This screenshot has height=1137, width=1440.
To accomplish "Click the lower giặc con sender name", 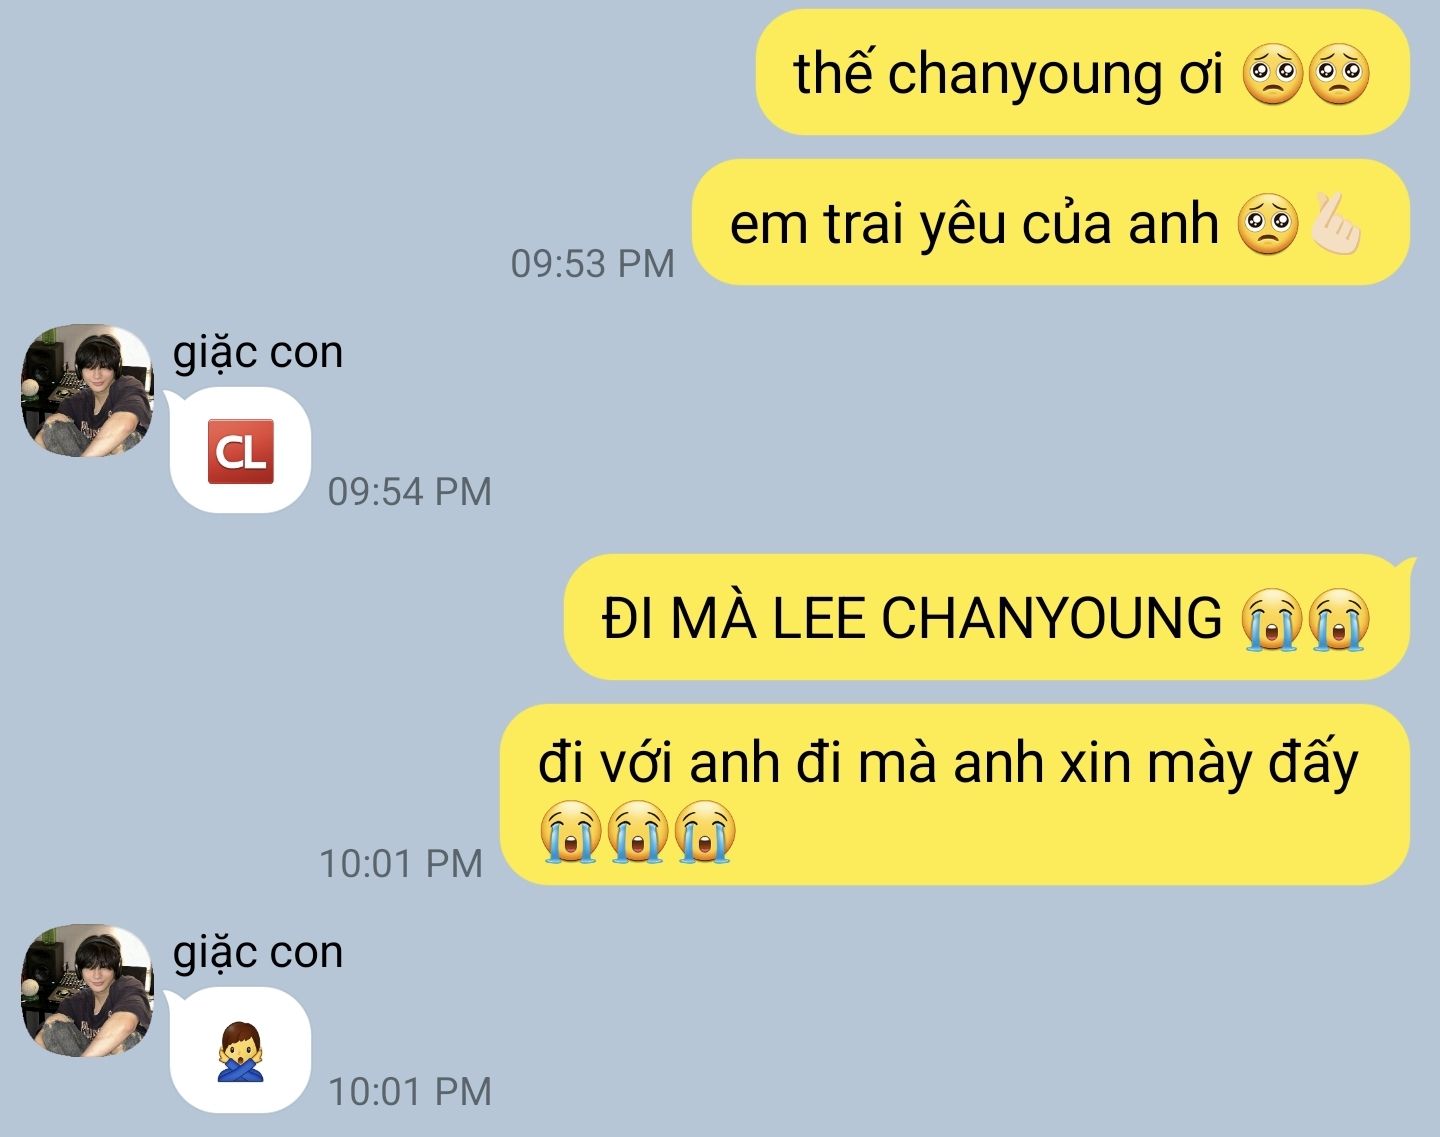I will [258, 952].
